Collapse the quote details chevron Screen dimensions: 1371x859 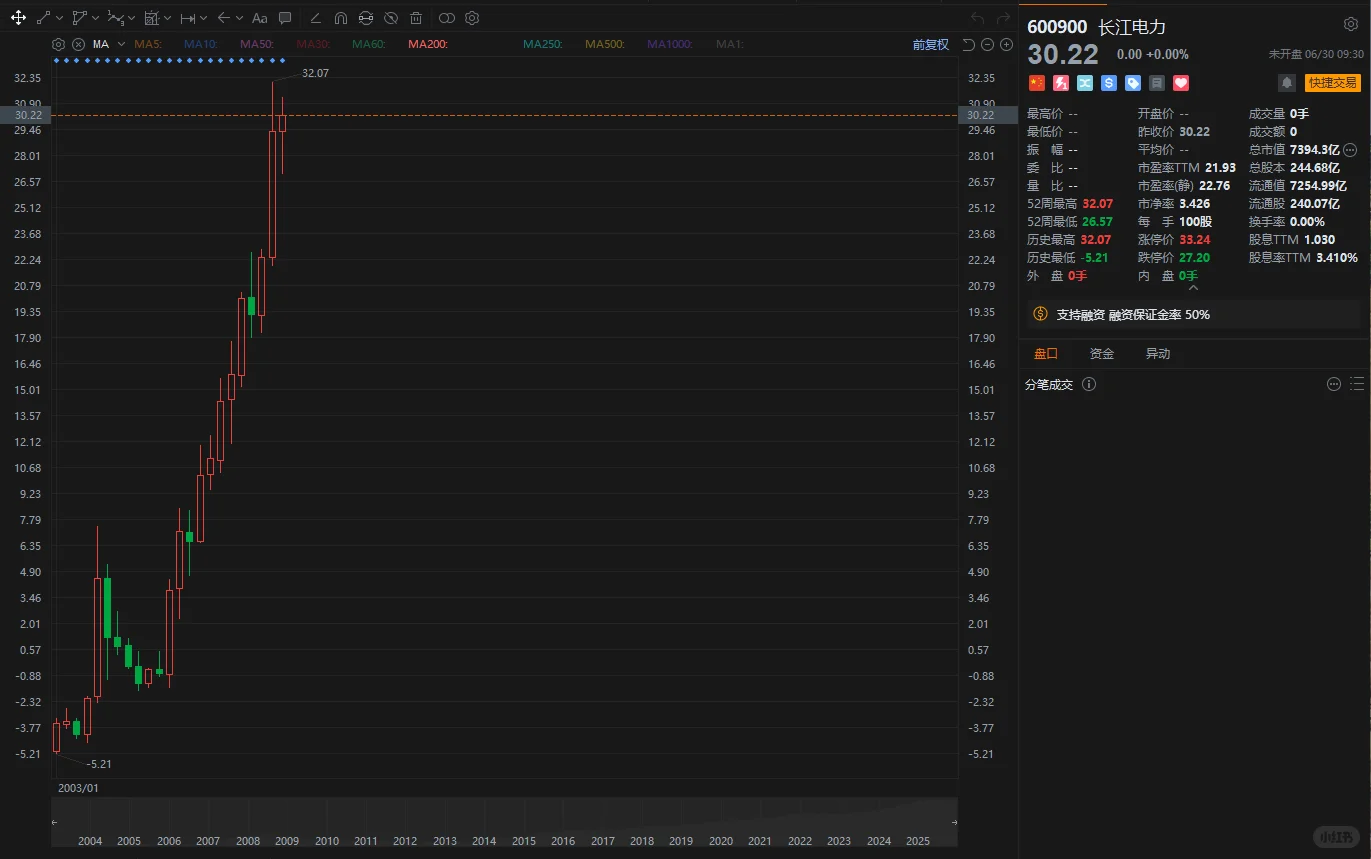(x=1193, y=286)
